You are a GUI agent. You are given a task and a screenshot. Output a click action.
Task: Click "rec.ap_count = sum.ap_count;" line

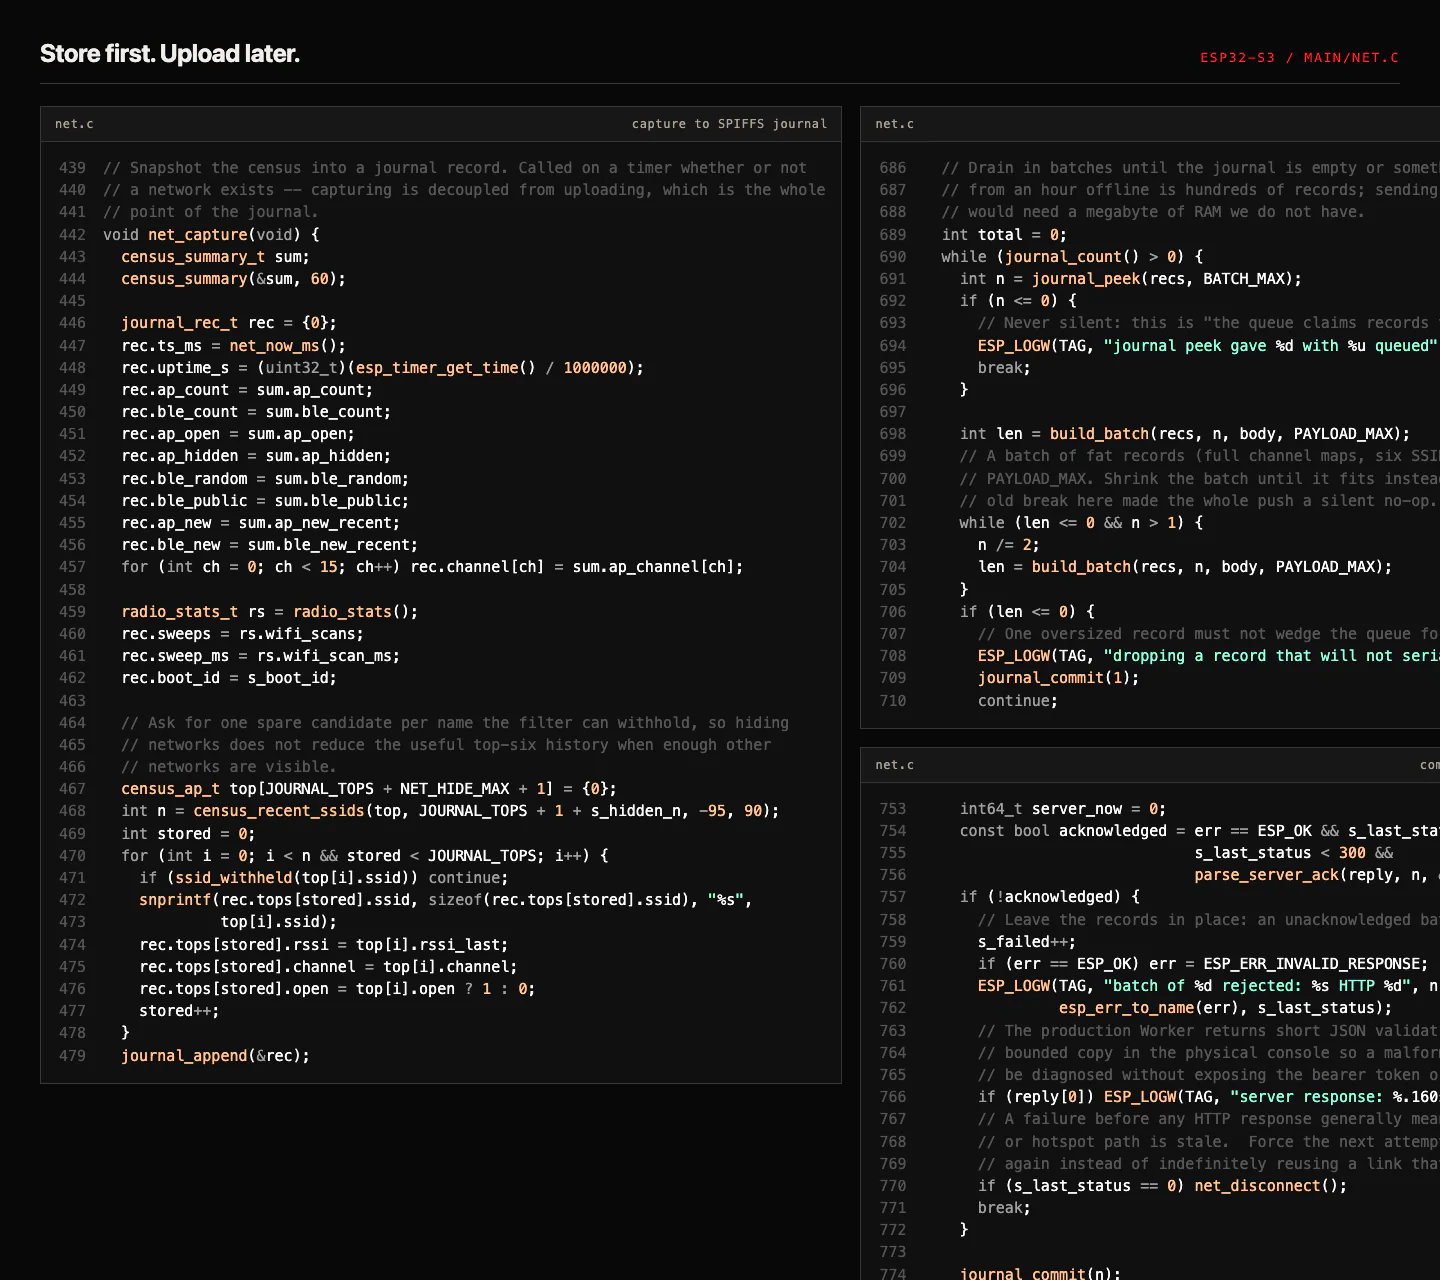[x=247, y=390]
